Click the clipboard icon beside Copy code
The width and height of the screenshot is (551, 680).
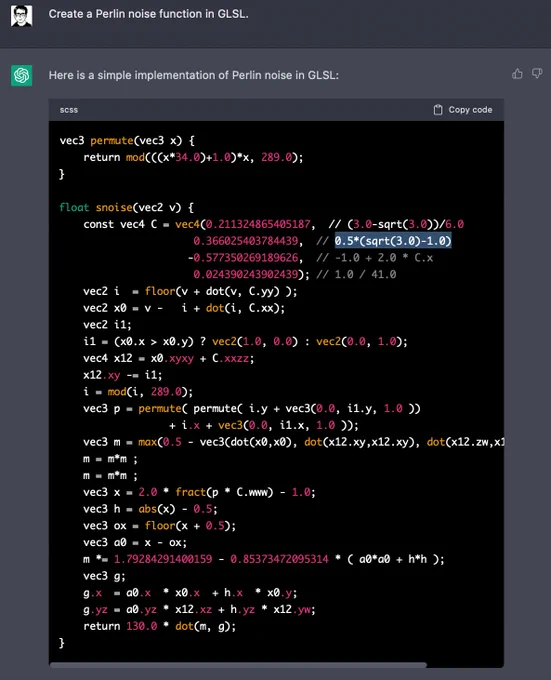[438, 110]
